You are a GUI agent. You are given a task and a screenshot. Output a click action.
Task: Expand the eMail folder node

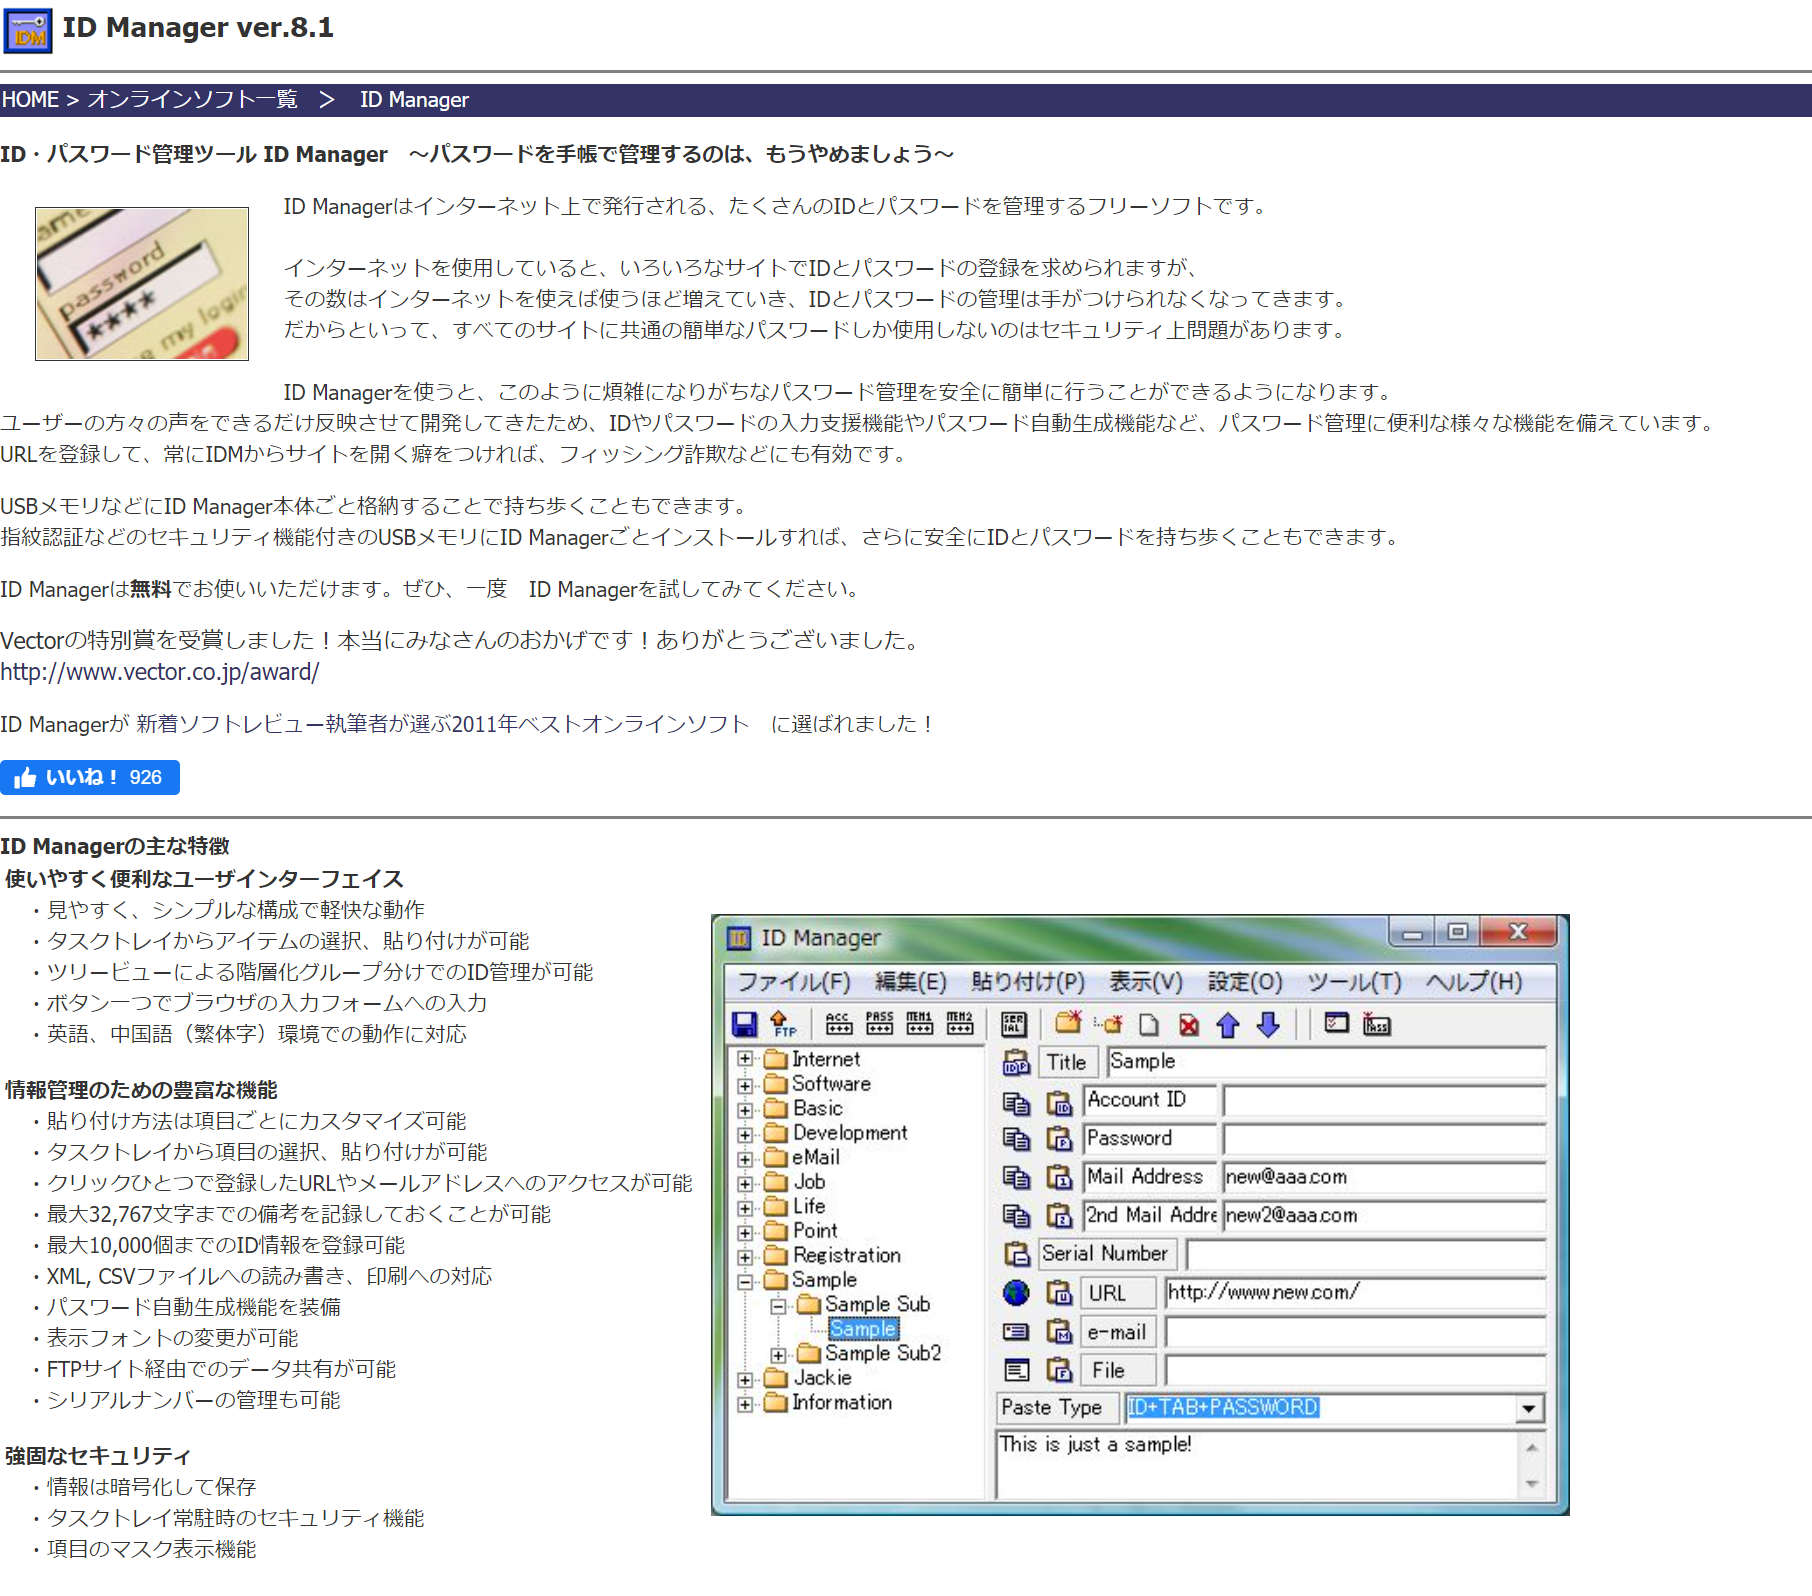pos(745,1159)
